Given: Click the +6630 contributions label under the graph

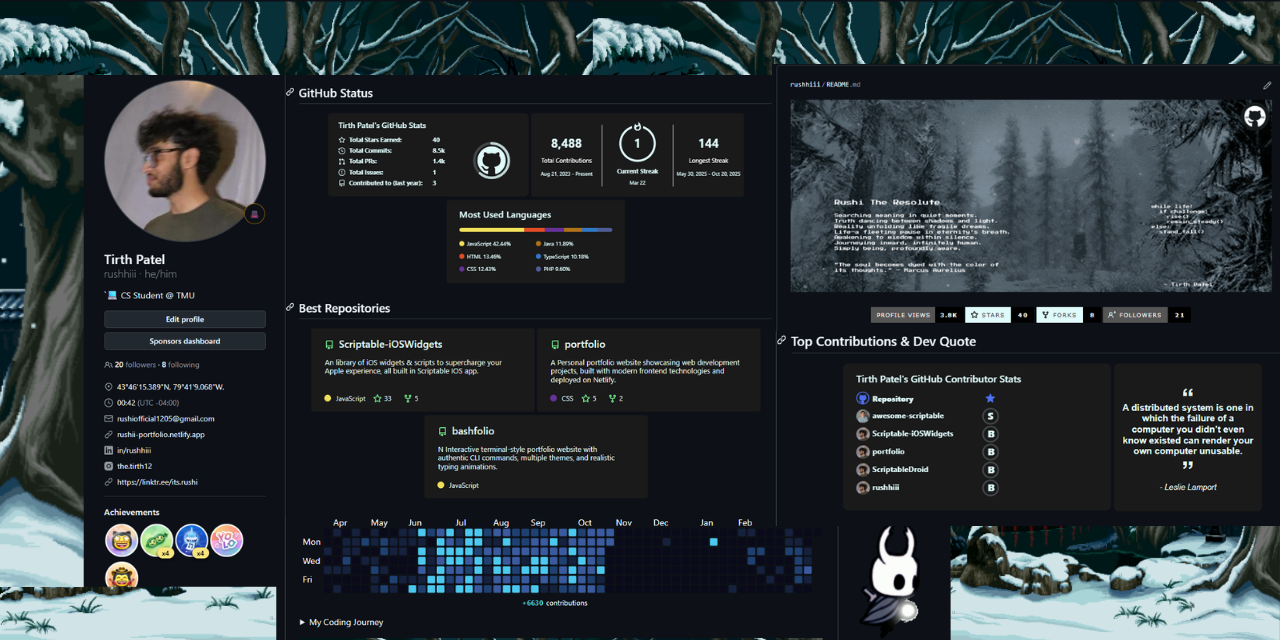Looking at the screenshot, I should click(555, 603).
